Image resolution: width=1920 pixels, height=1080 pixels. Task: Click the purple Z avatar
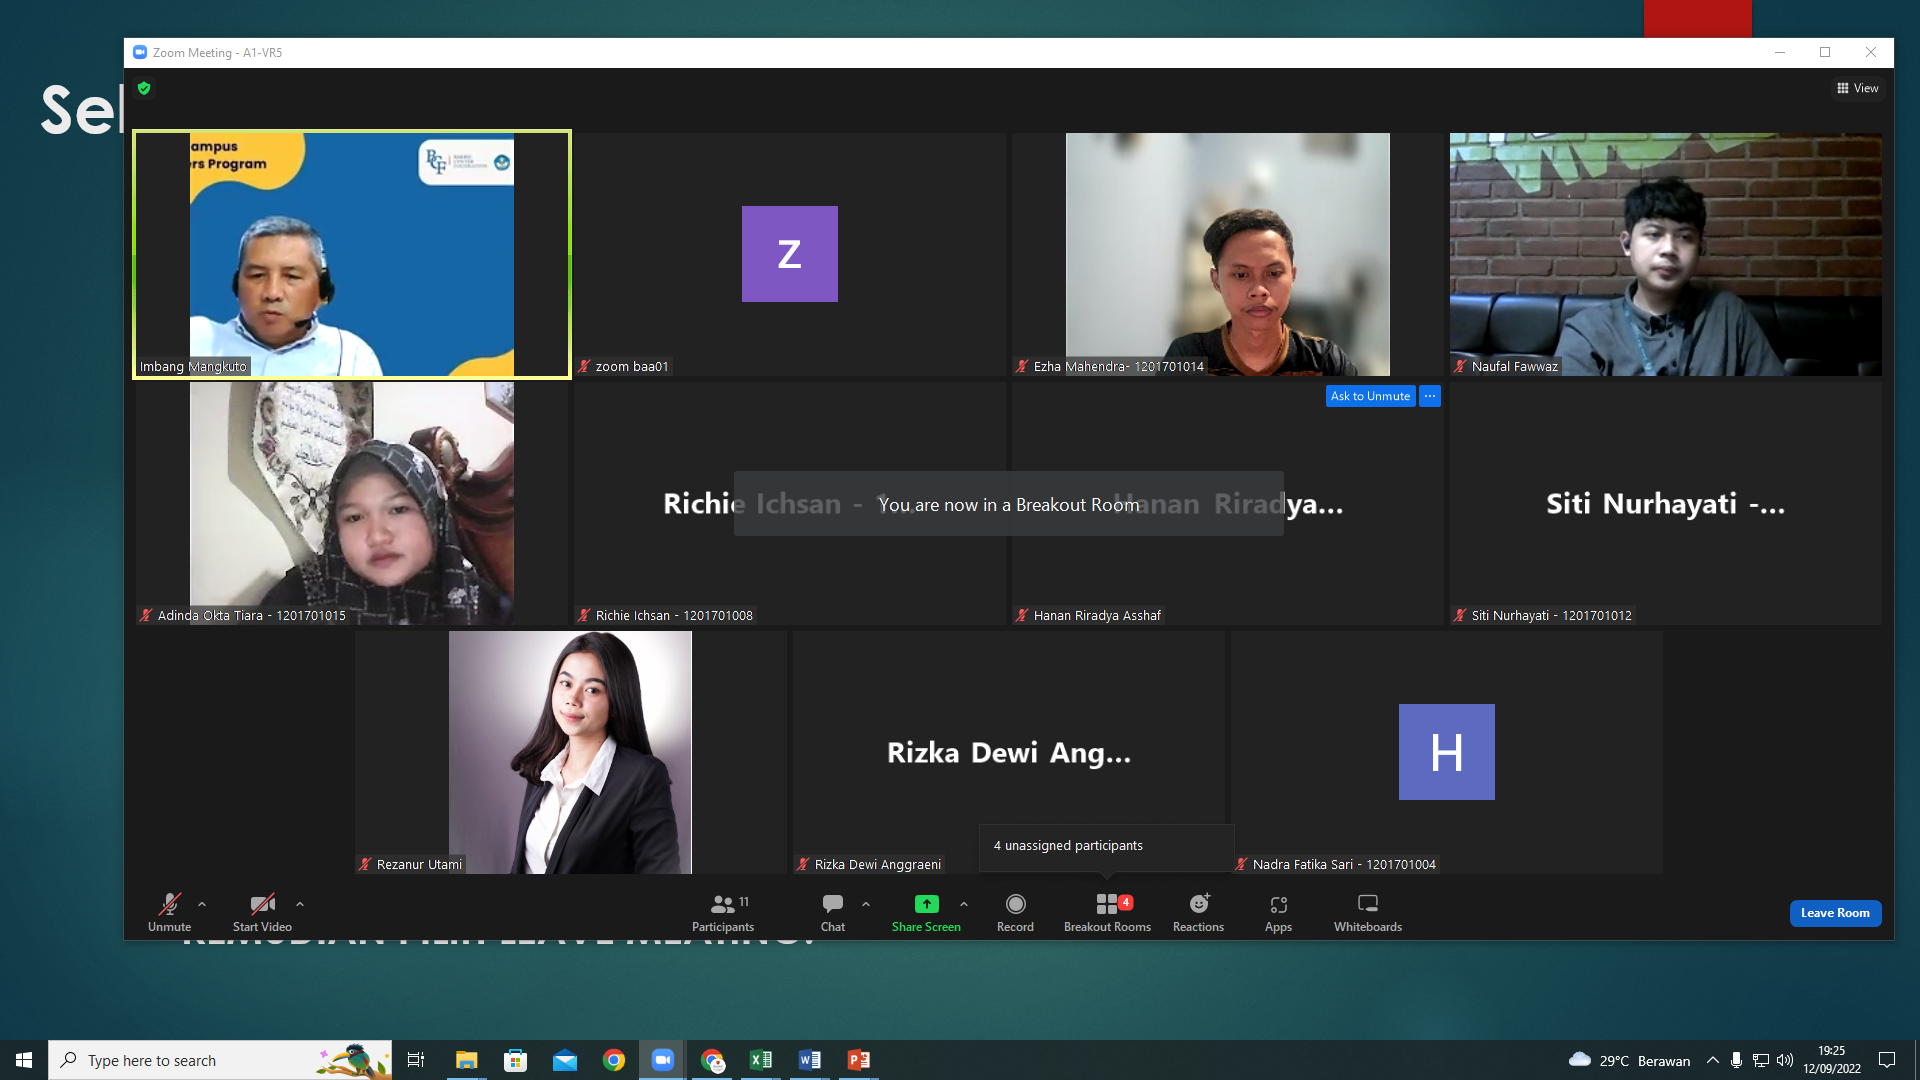pos(790,254)
